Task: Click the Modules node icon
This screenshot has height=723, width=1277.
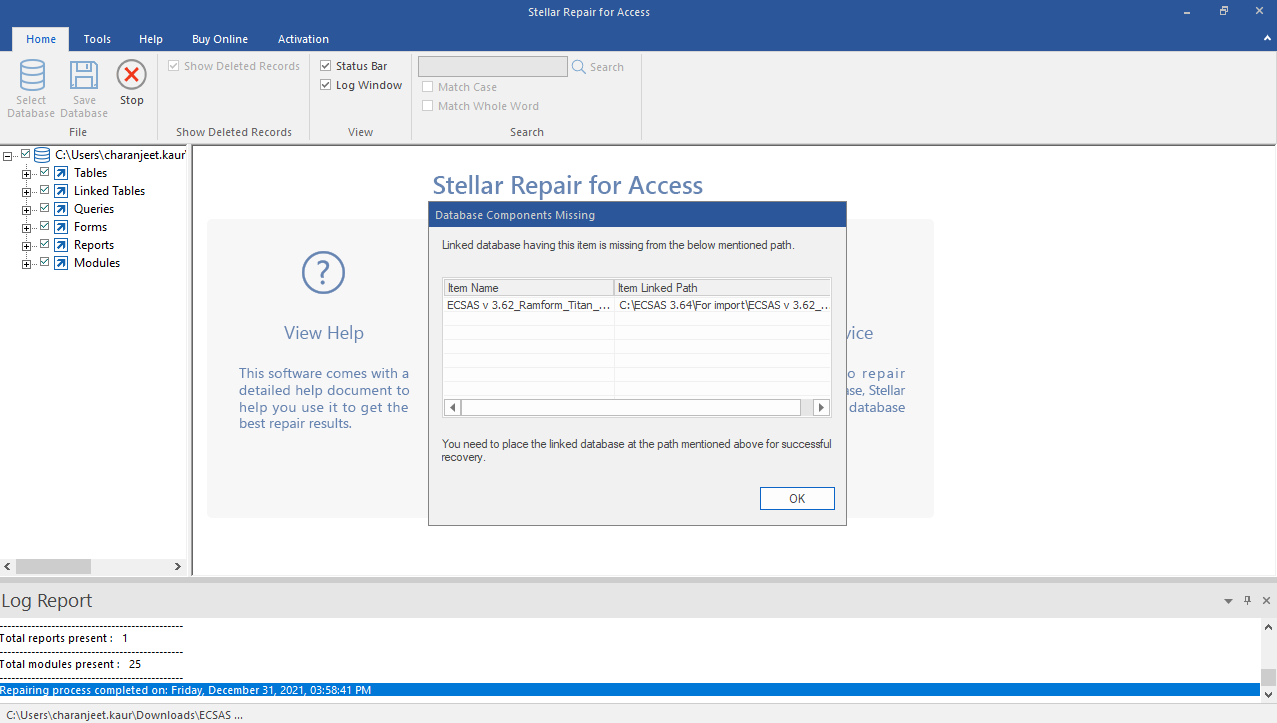Action: [x=61, y=263]
